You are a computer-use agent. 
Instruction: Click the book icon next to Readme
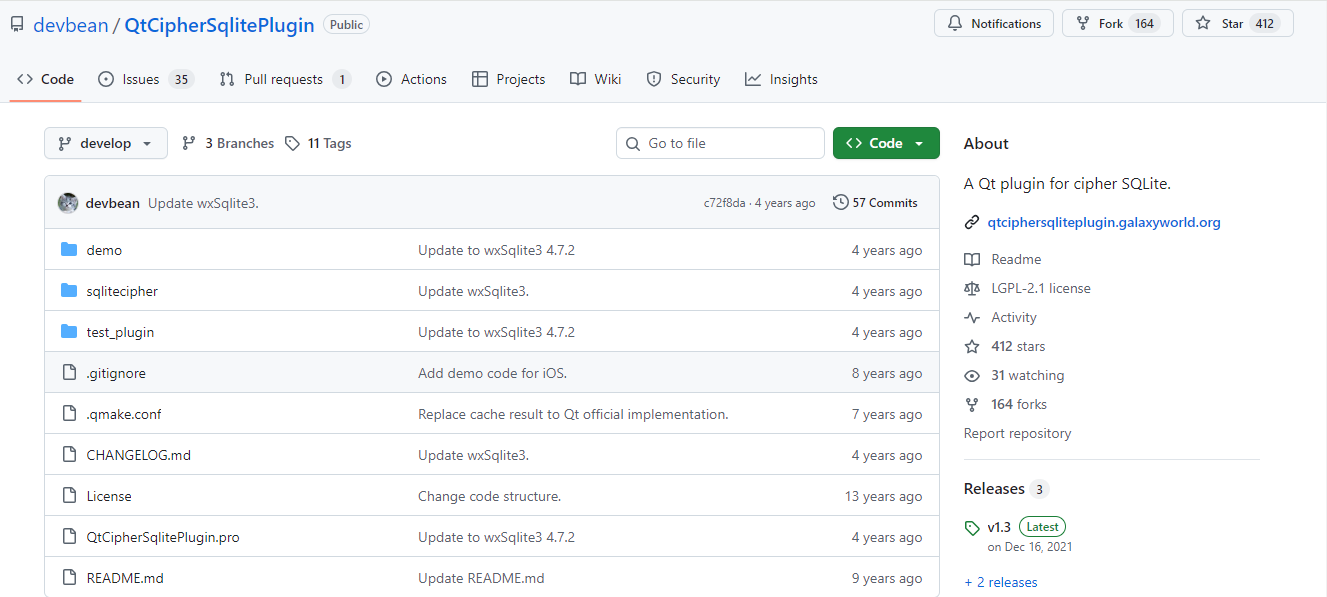tap(972, 259)
